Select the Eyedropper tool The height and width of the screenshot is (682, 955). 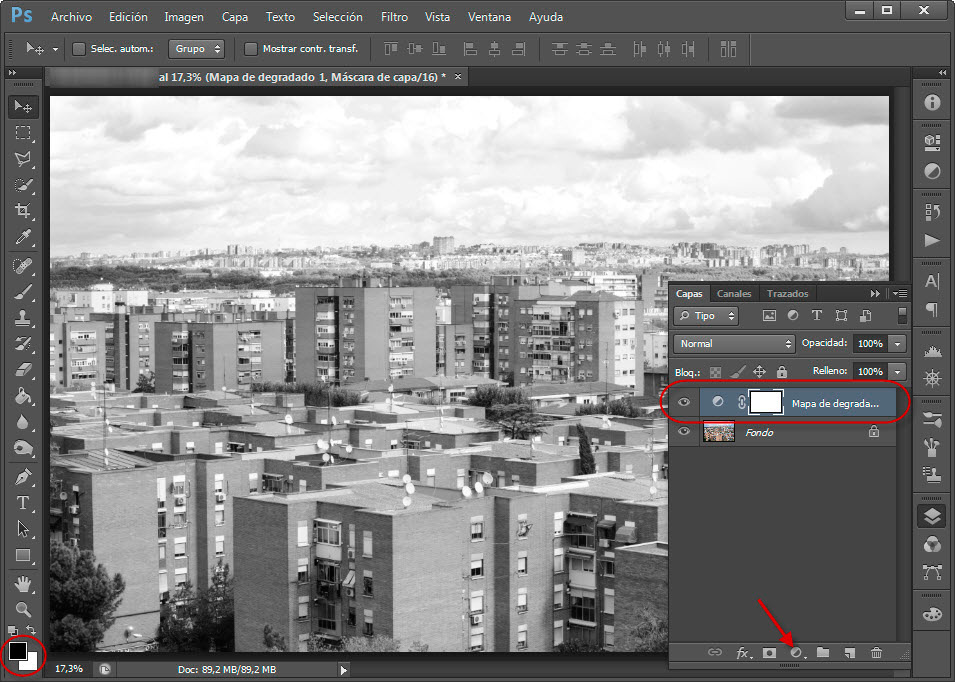click(x=23, y=237)
